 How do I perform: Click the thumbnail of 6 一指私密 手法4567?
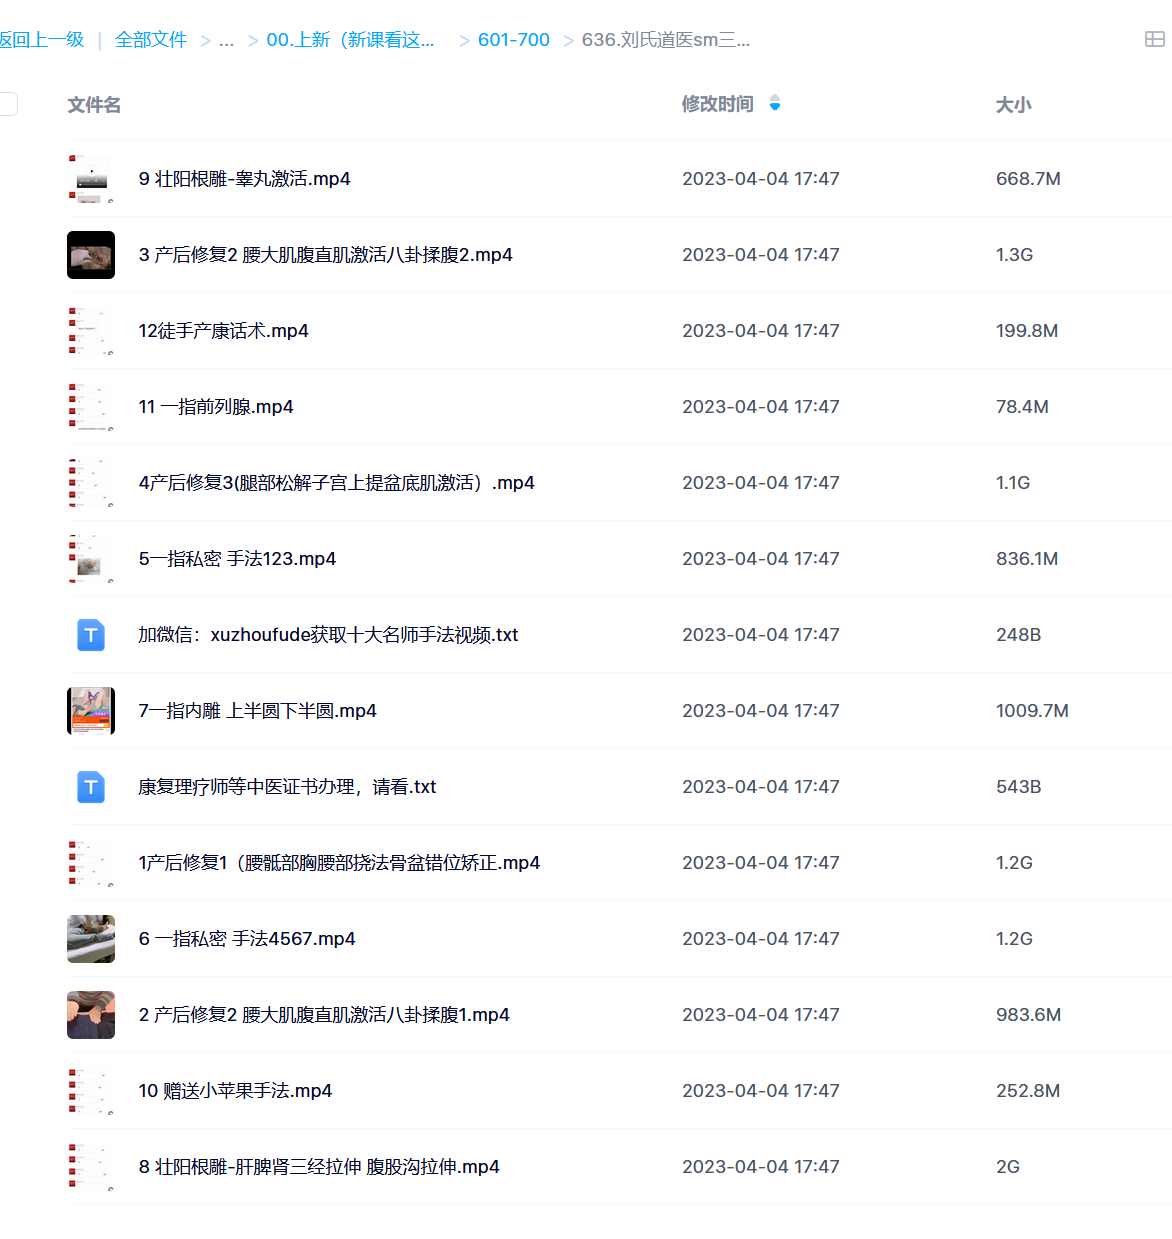pyautogui.click(x=91, y=938)
